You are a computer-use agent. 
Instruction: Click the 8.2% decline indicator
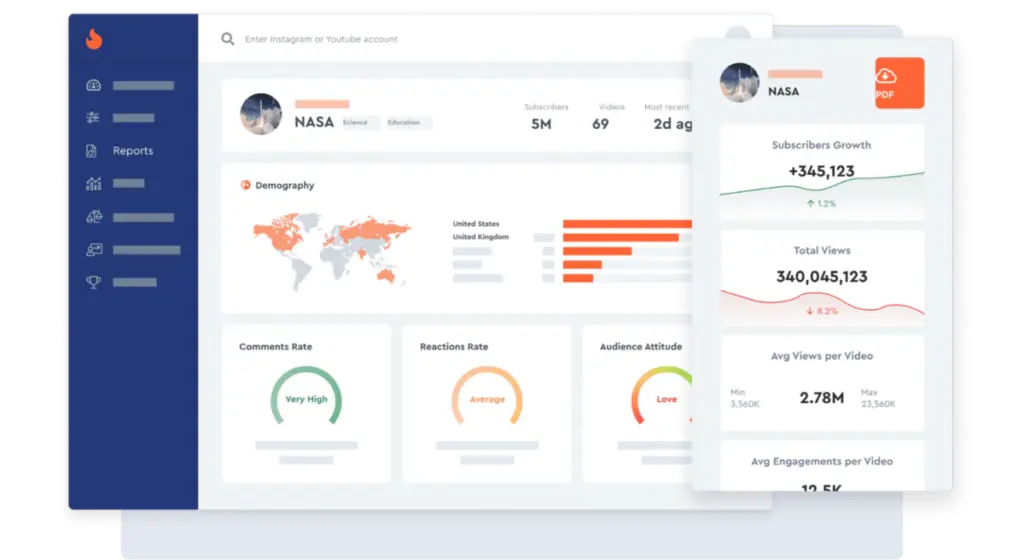(x=822, y=311)
